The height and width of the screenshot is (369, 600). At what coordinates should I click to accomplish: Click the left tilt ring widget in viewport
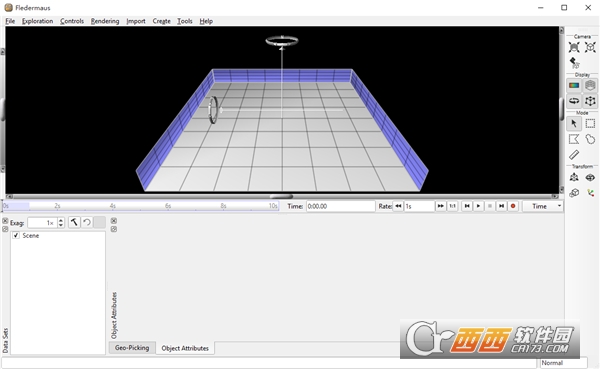click(x=213, y=110)
